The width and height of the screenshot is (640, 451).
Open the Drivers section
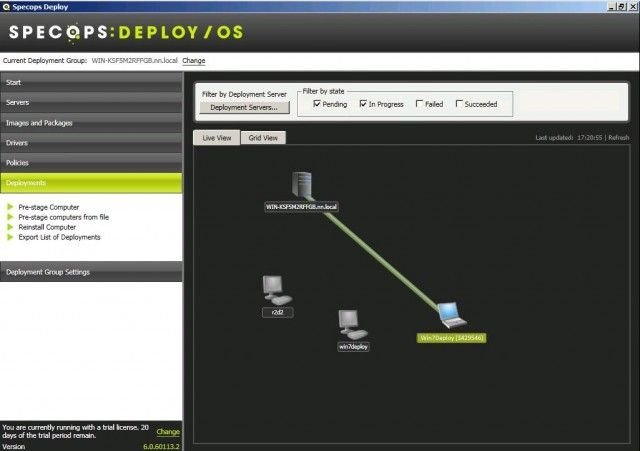pyautogui.click(x=91, y=143)
